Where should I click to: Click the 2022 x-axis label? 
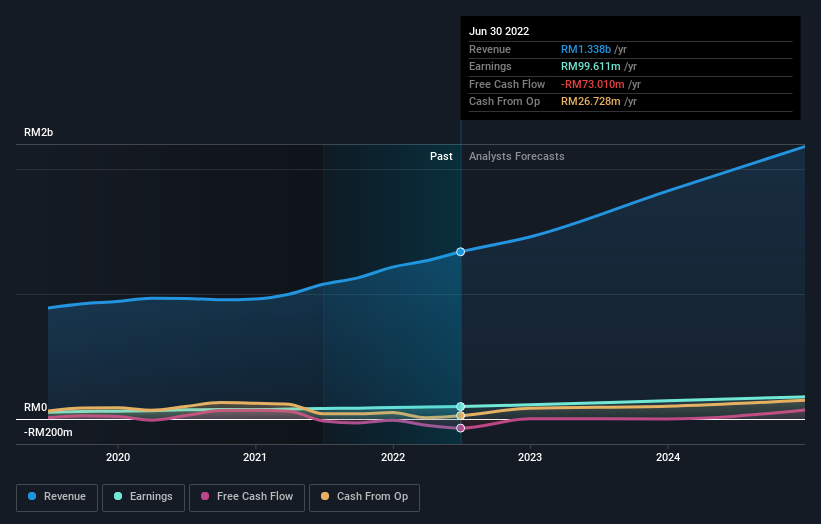[x=393, y=457]
